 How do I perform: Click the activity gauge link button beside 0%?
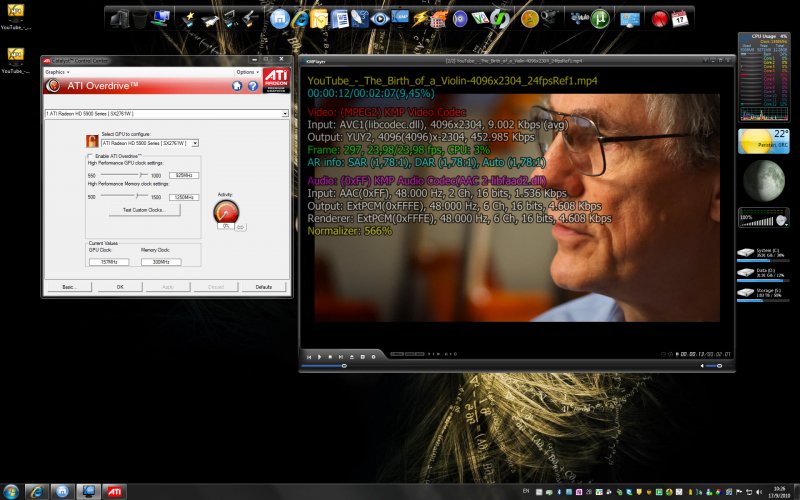coord(240,227)
